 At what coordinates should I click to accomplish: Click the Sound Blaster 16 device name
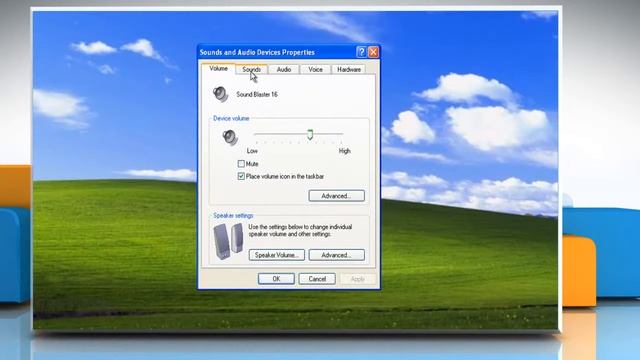(257, 94)
